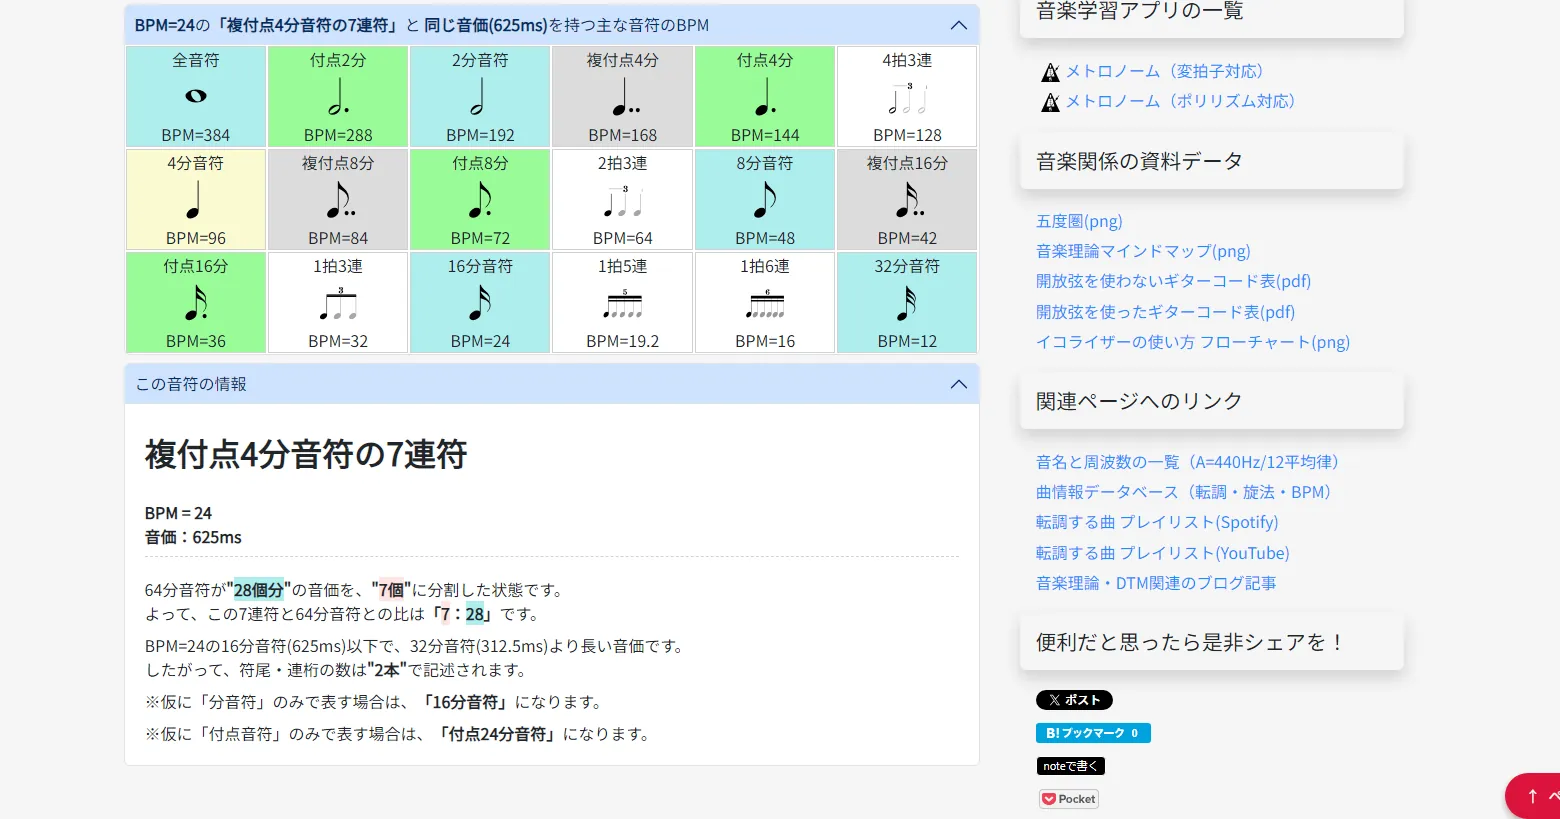1560x819 pixels.
Task: Click the BPM=168 label
Action: pyautogui.click(x=623, y=135)
